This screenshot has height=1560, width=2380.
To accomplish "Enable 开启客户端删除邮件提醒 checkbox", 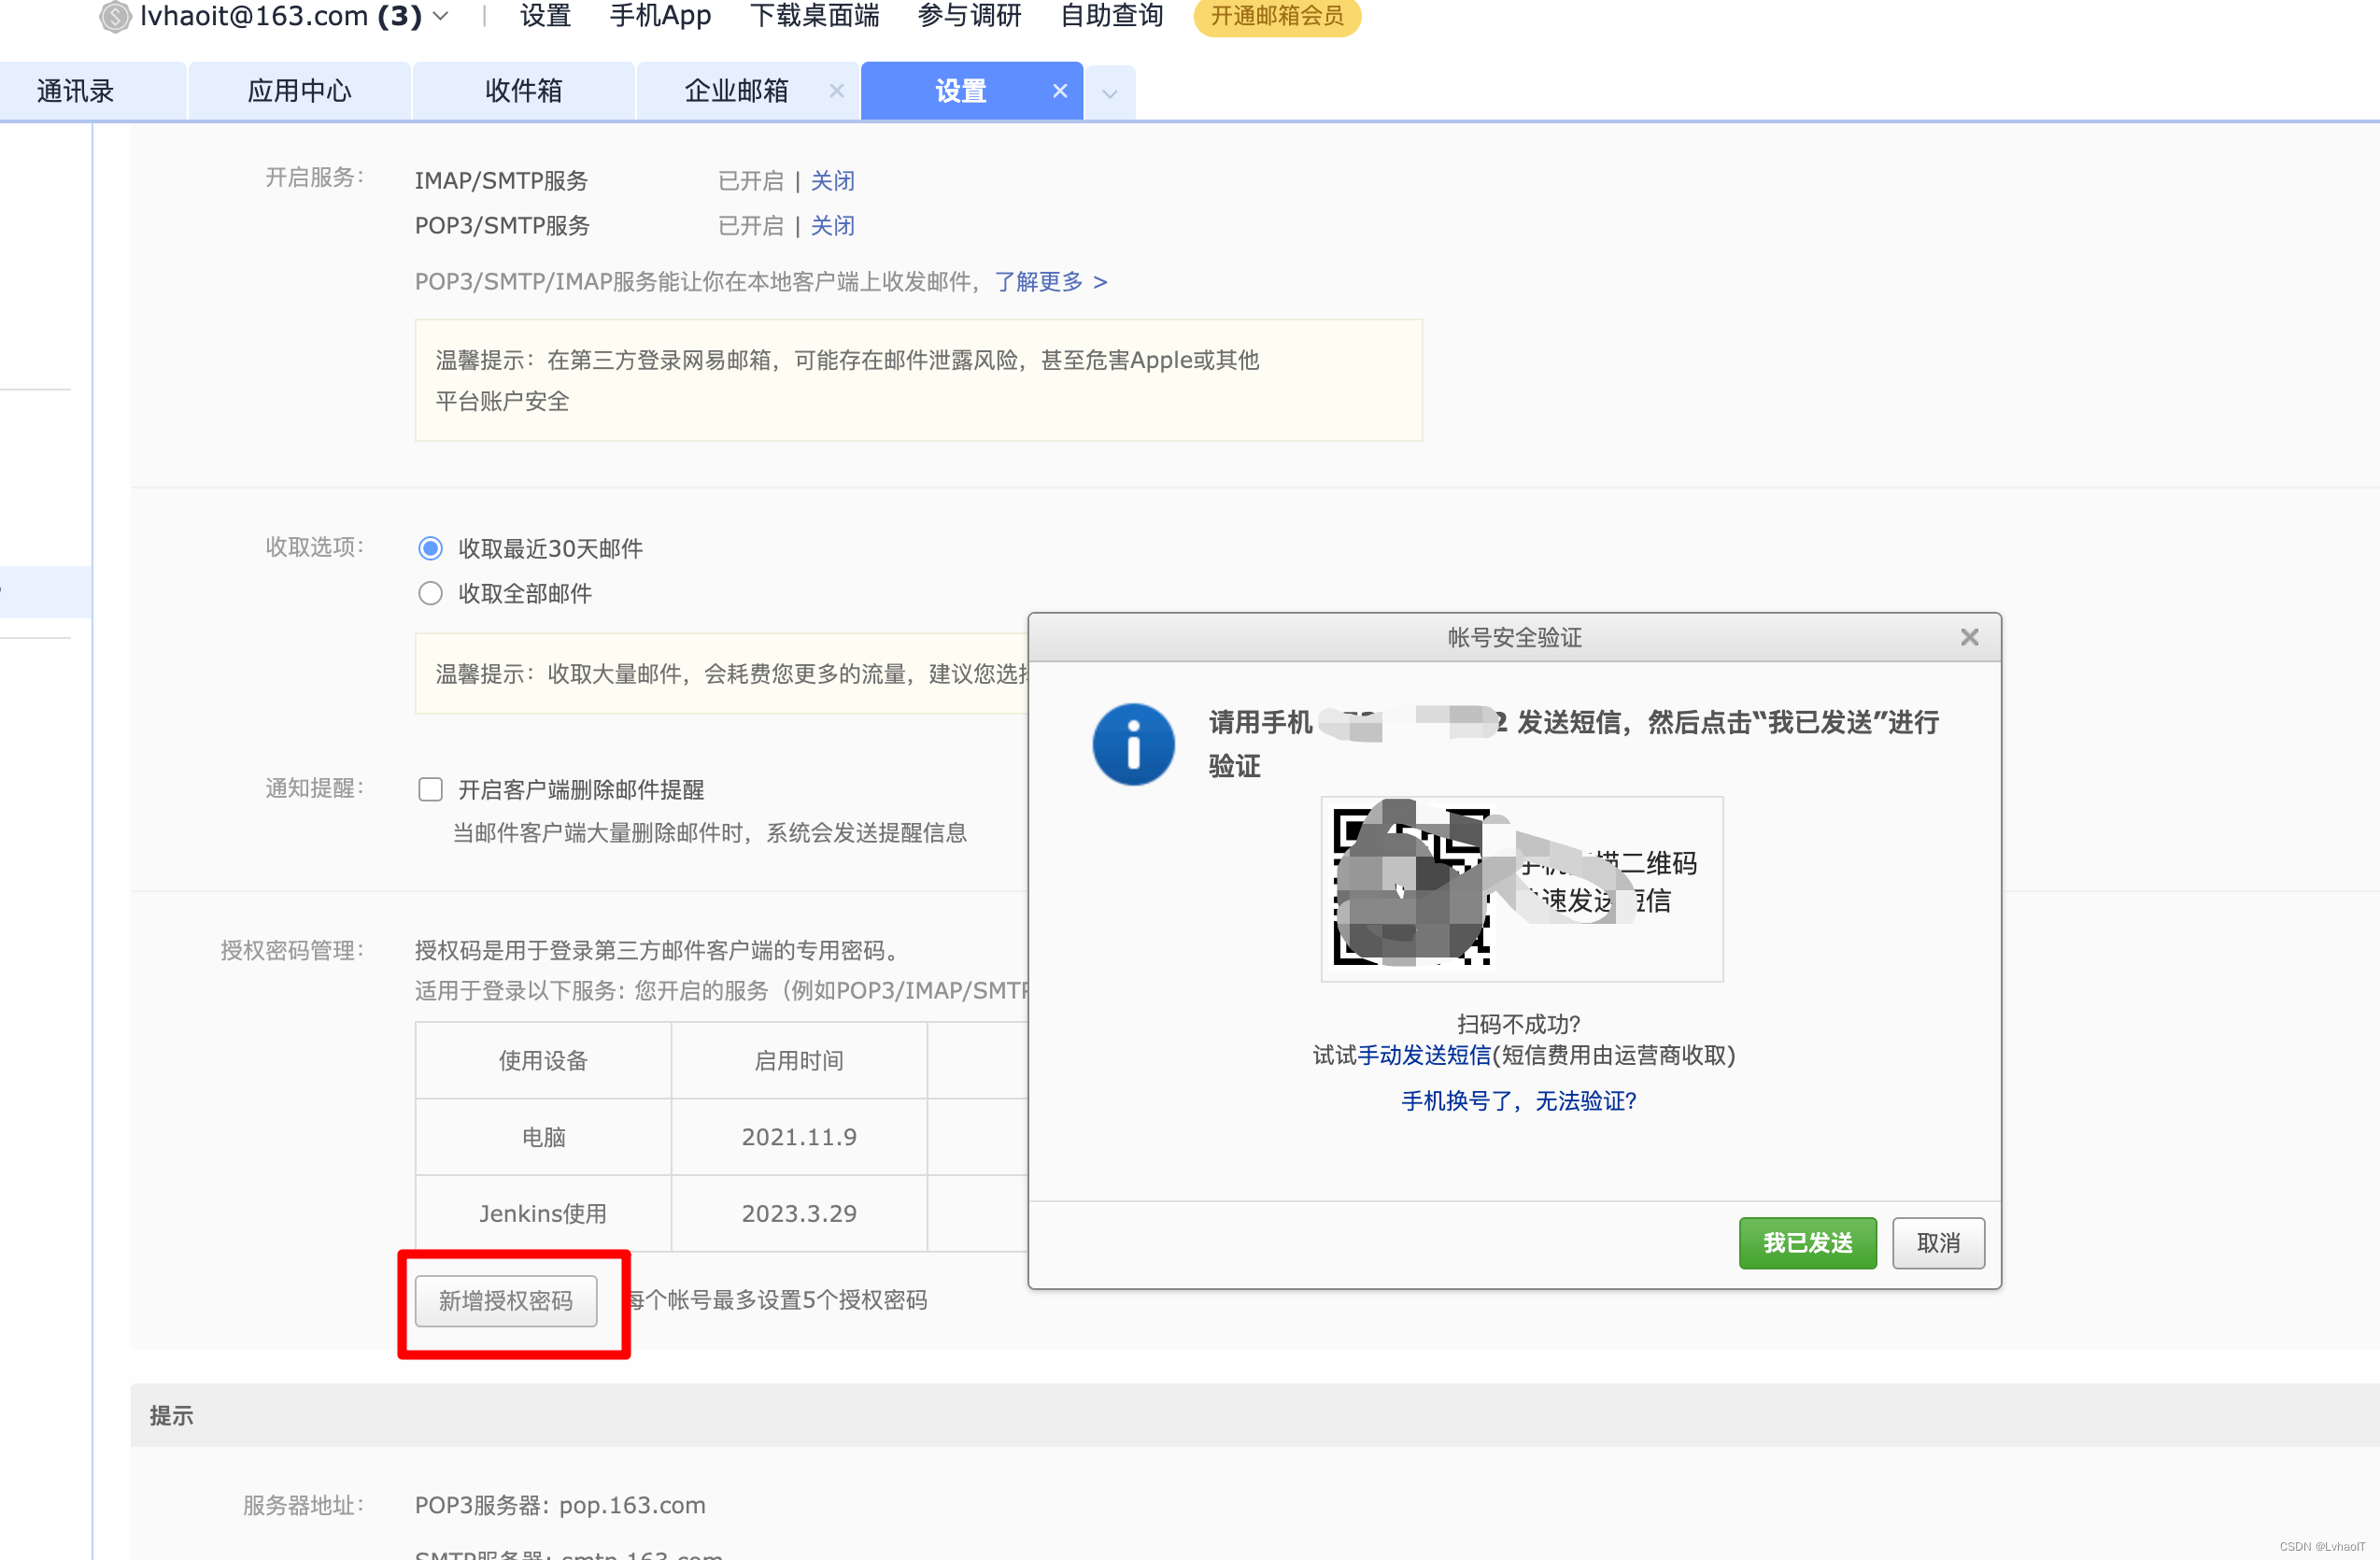I will coord(430,789).
